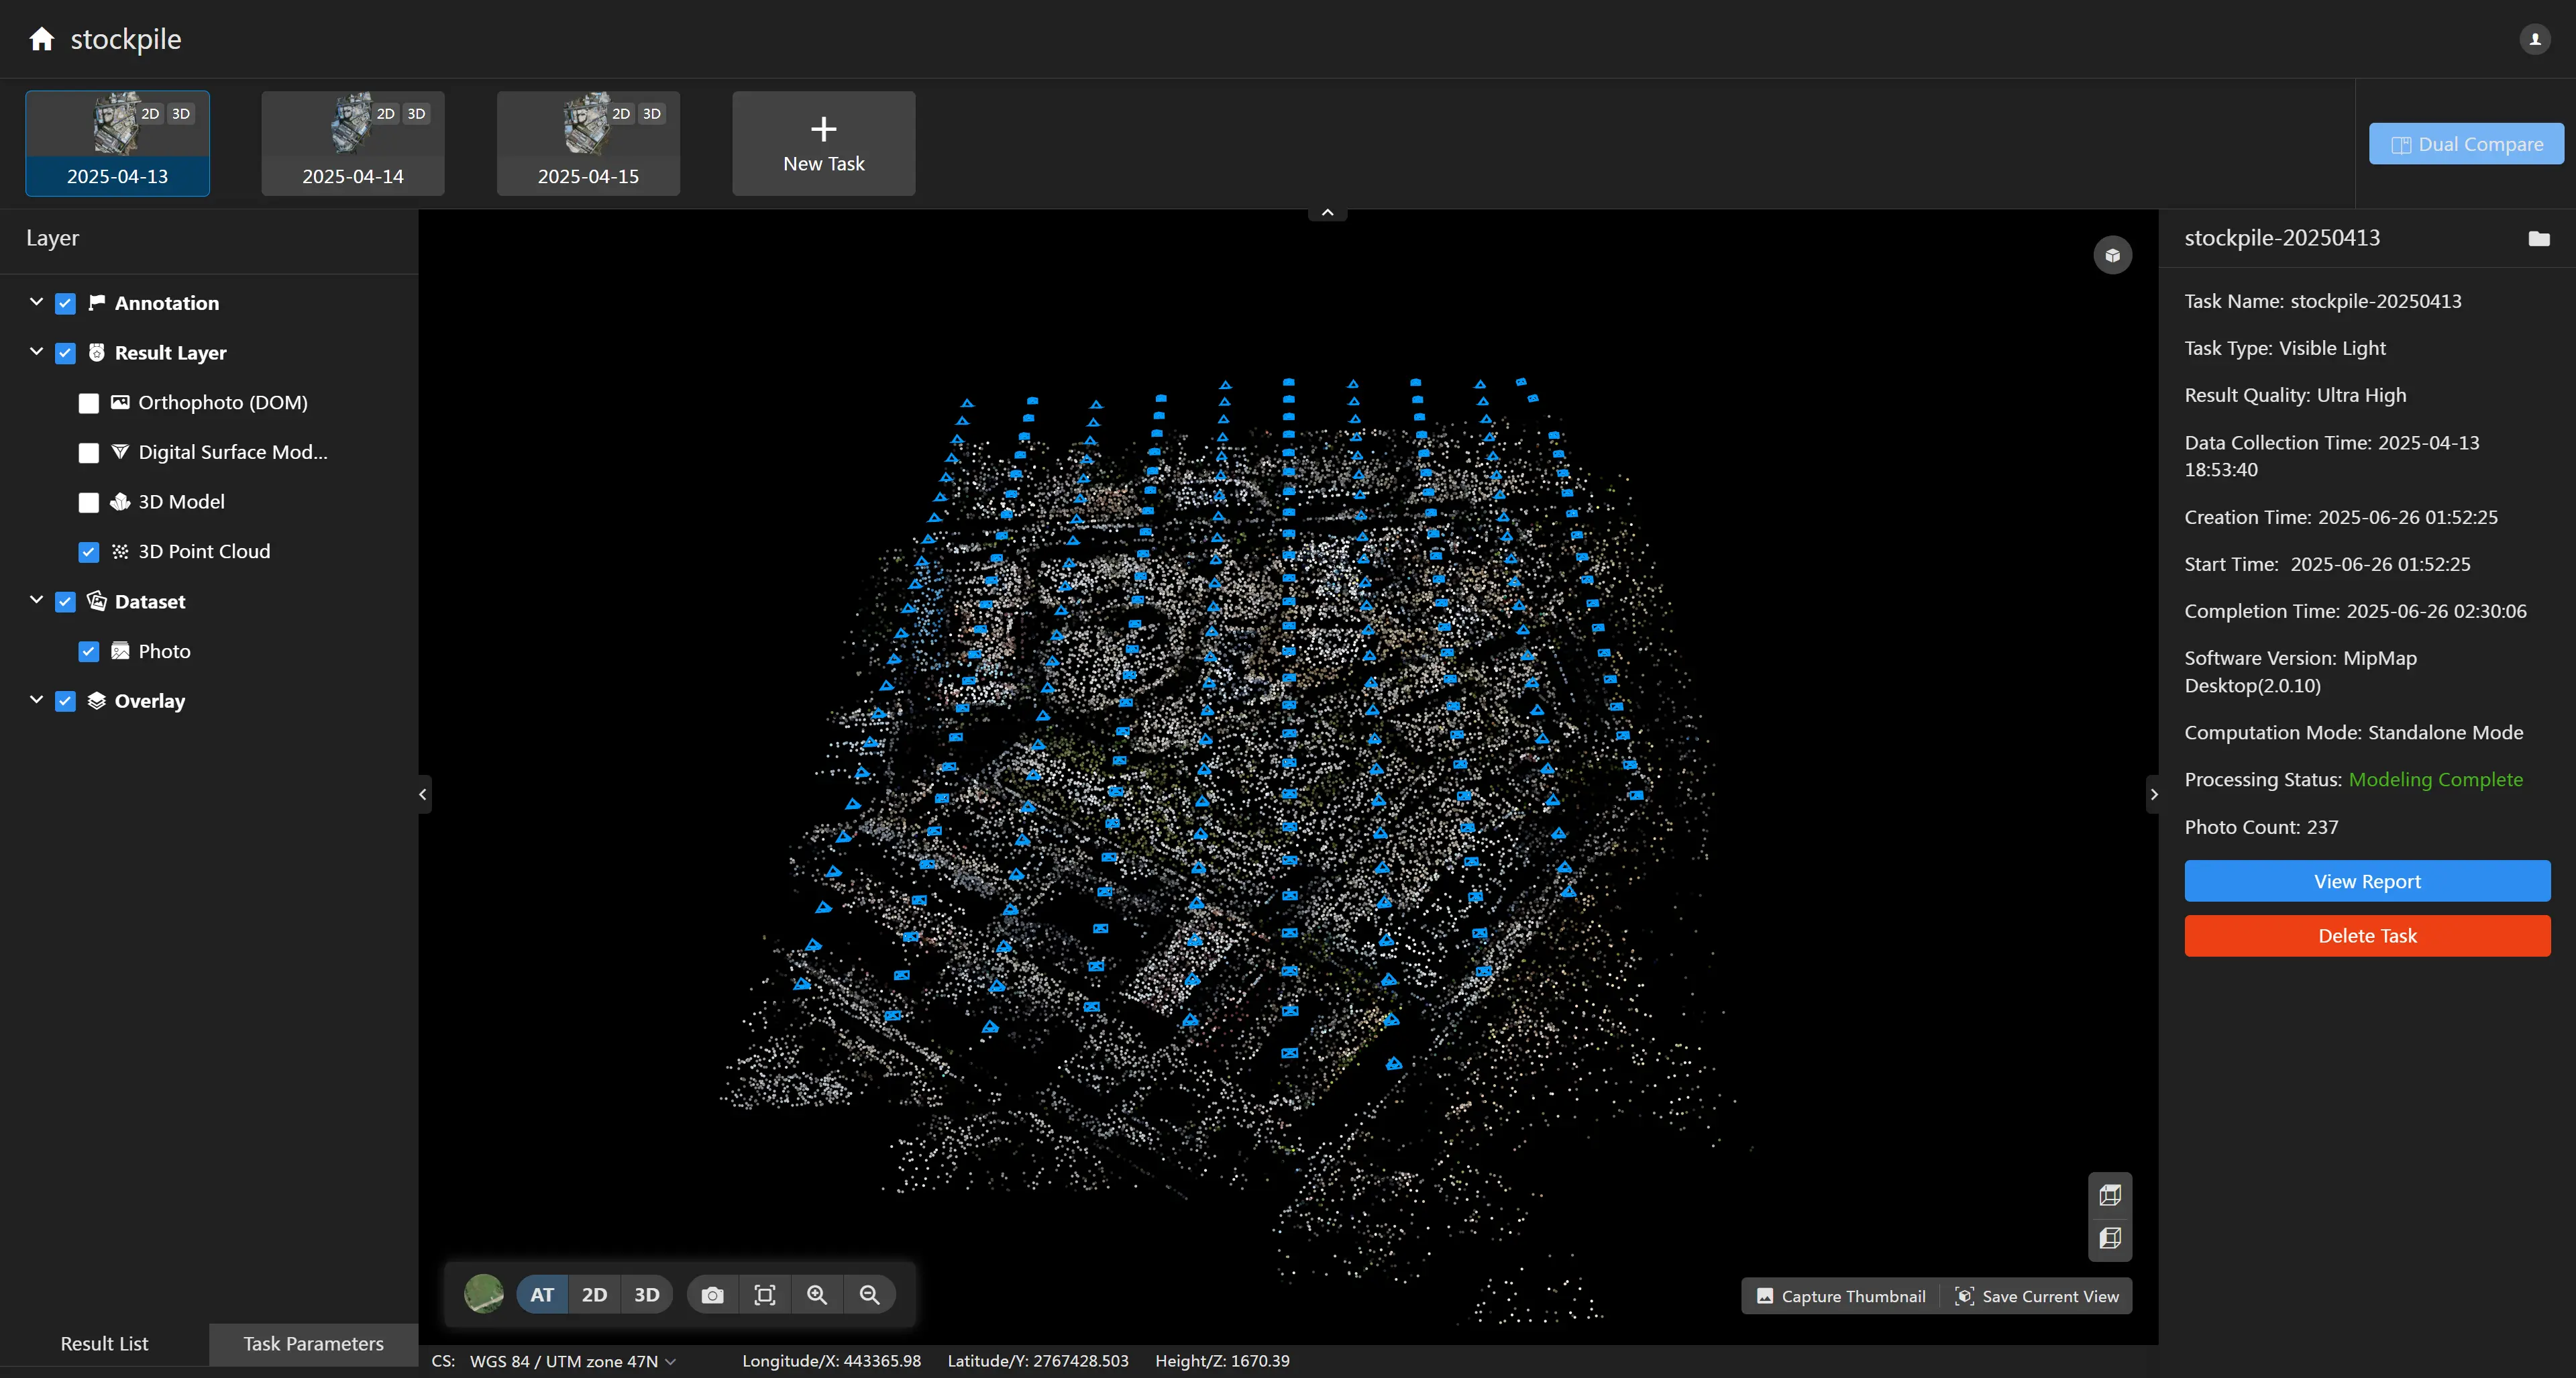Viewport: 2576px width, 1378px height.
Task: Uncheck the 3D Point Cloud layer
Action: pyautogui.click(x=89, y=552)
